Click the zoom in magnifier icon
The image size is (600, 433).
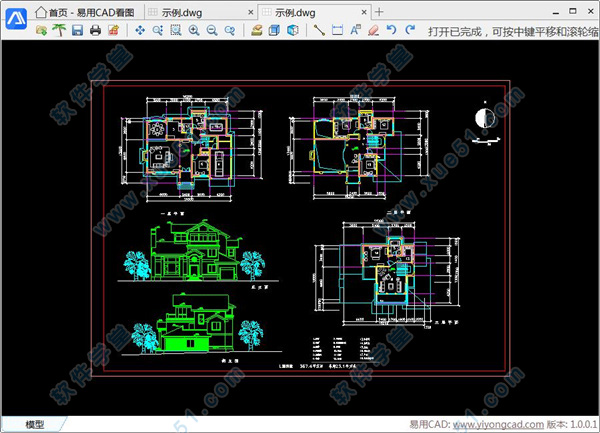(194, 31)
